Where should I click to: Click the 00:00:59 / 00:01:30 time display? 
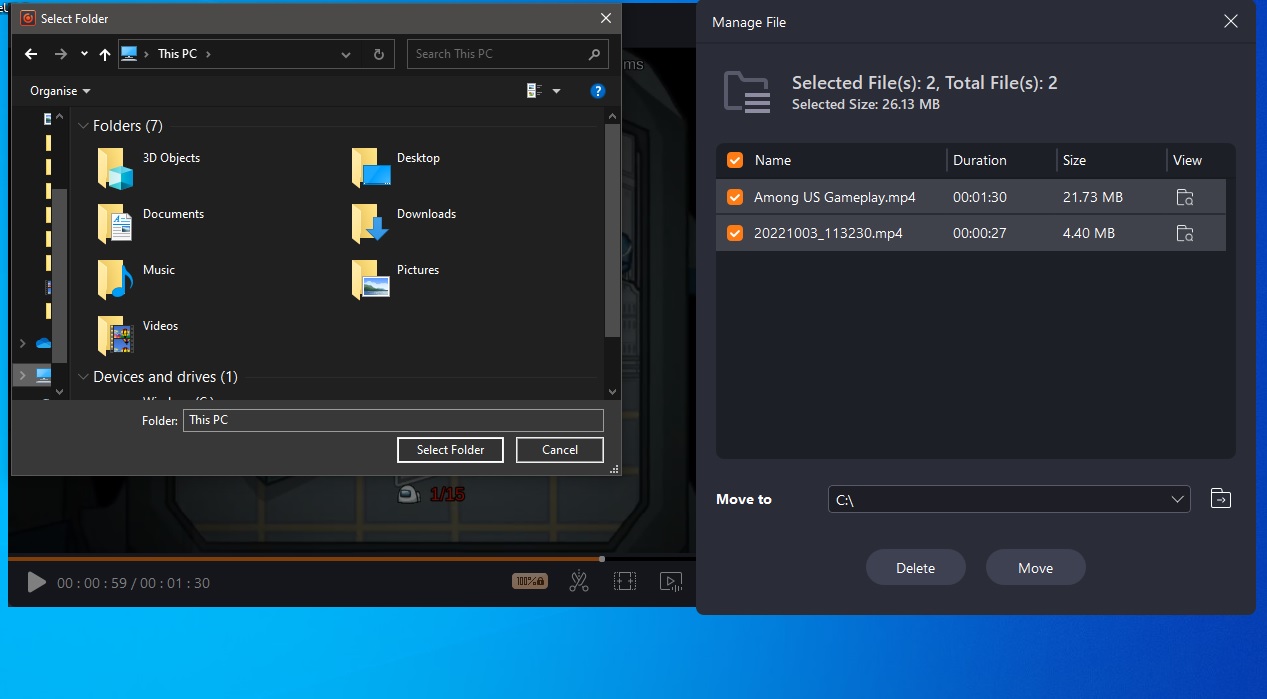133,583
